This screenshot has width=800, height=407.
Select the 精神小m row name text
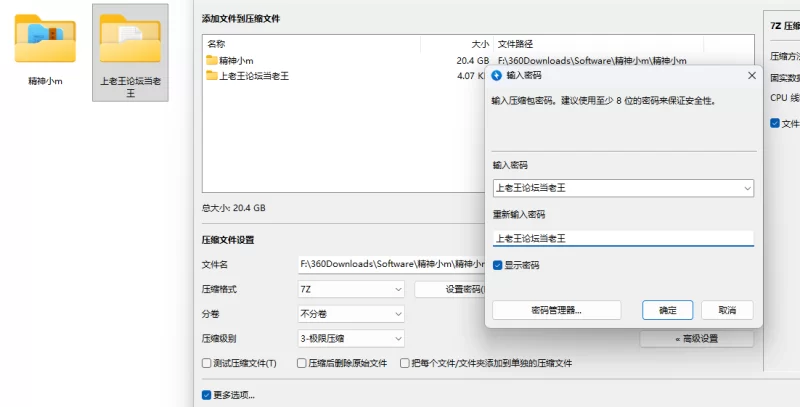pos(236,61)
